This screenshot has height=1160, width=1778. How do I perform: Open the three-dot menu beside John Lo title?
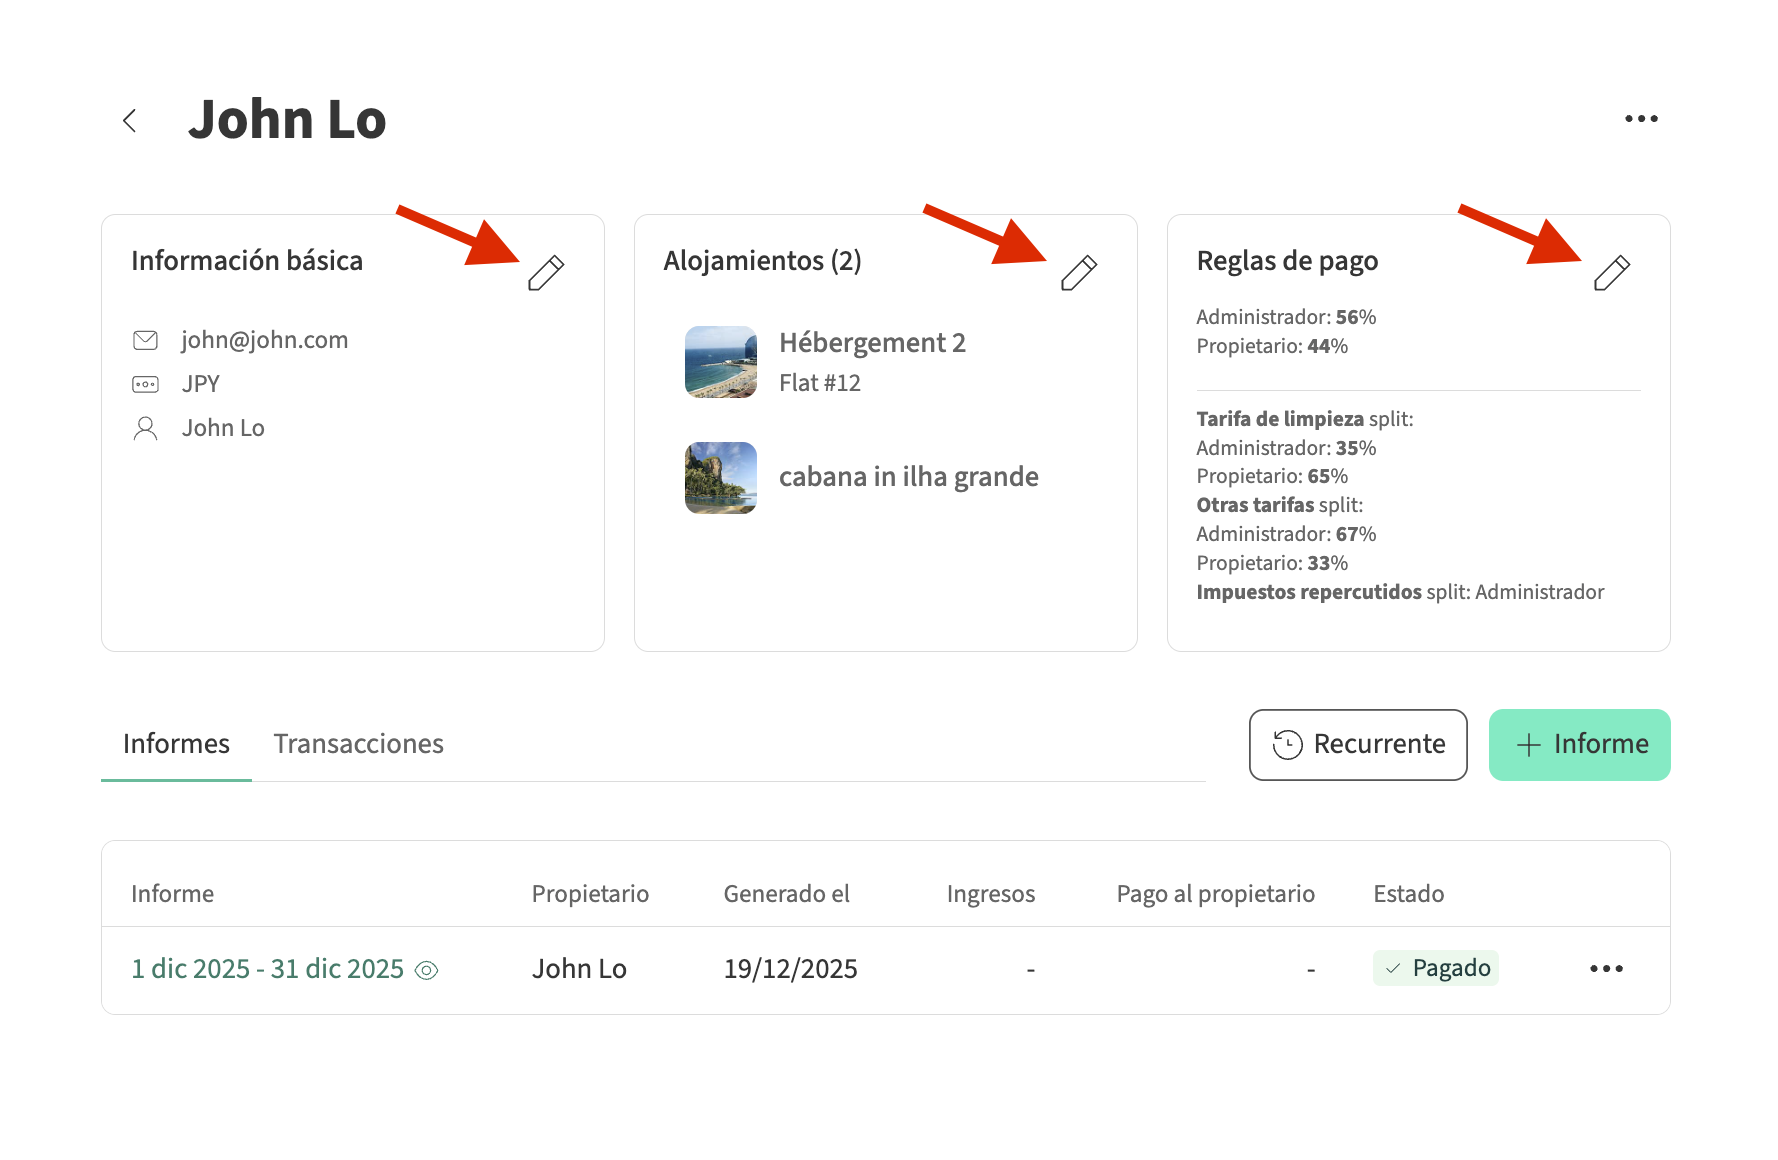[1640, 119]
